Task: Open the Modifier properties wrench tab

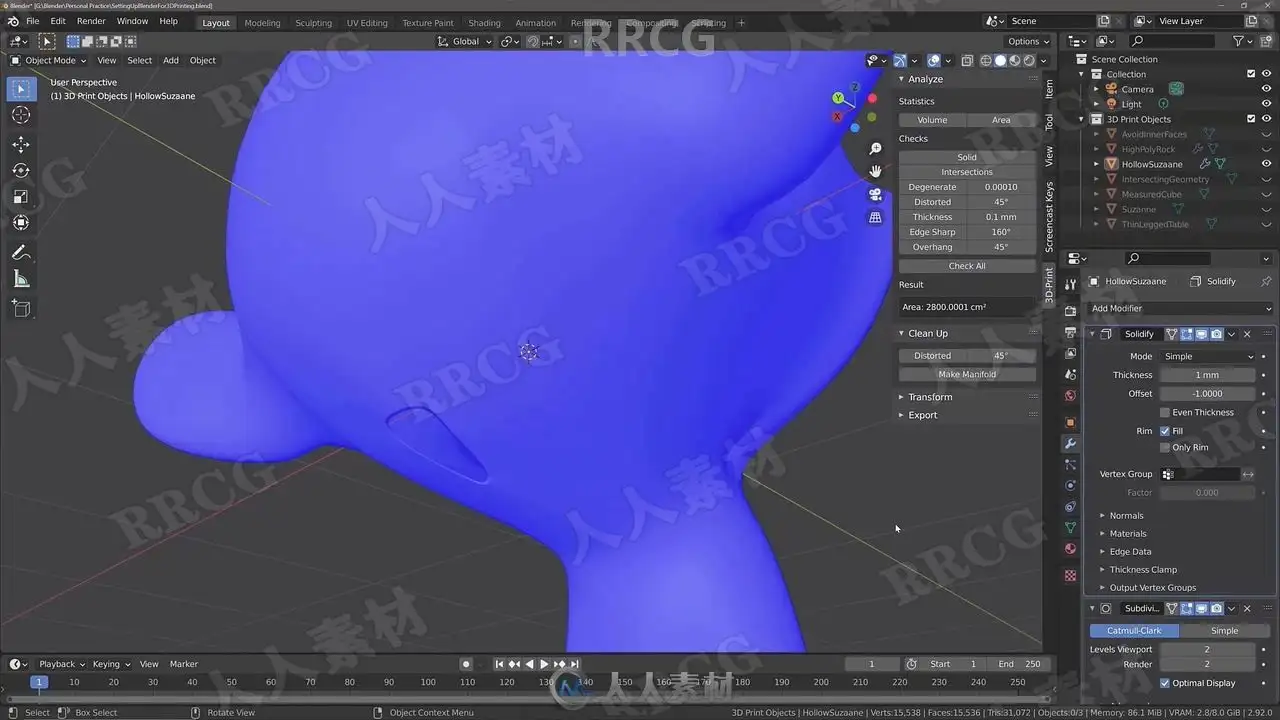Action: (x=1070, y=443)
